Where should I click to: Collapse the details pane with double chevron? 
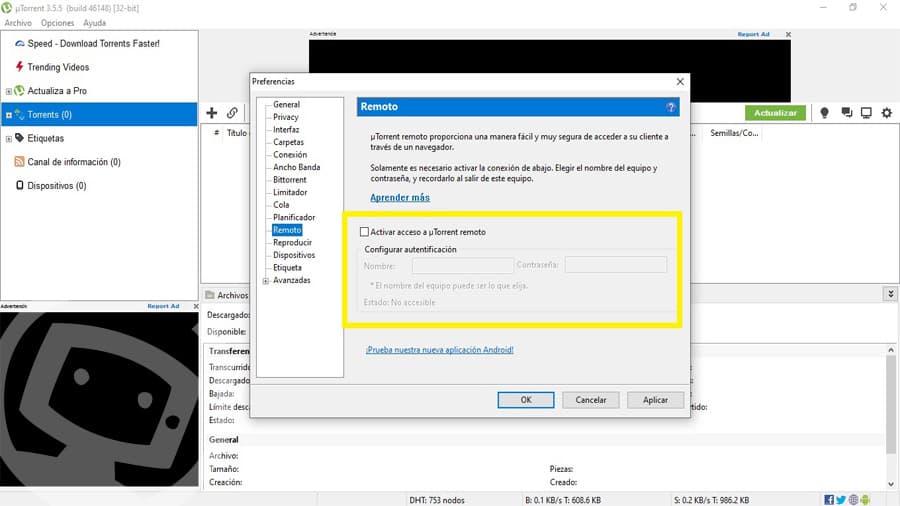click(x=890, y=294)
